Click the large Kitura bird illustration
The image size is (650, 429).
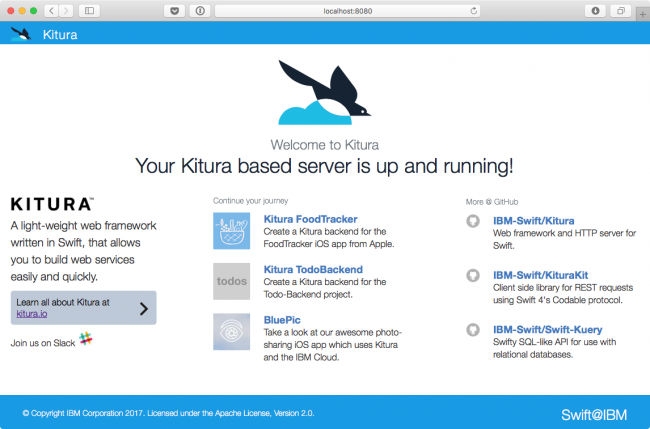325,92
